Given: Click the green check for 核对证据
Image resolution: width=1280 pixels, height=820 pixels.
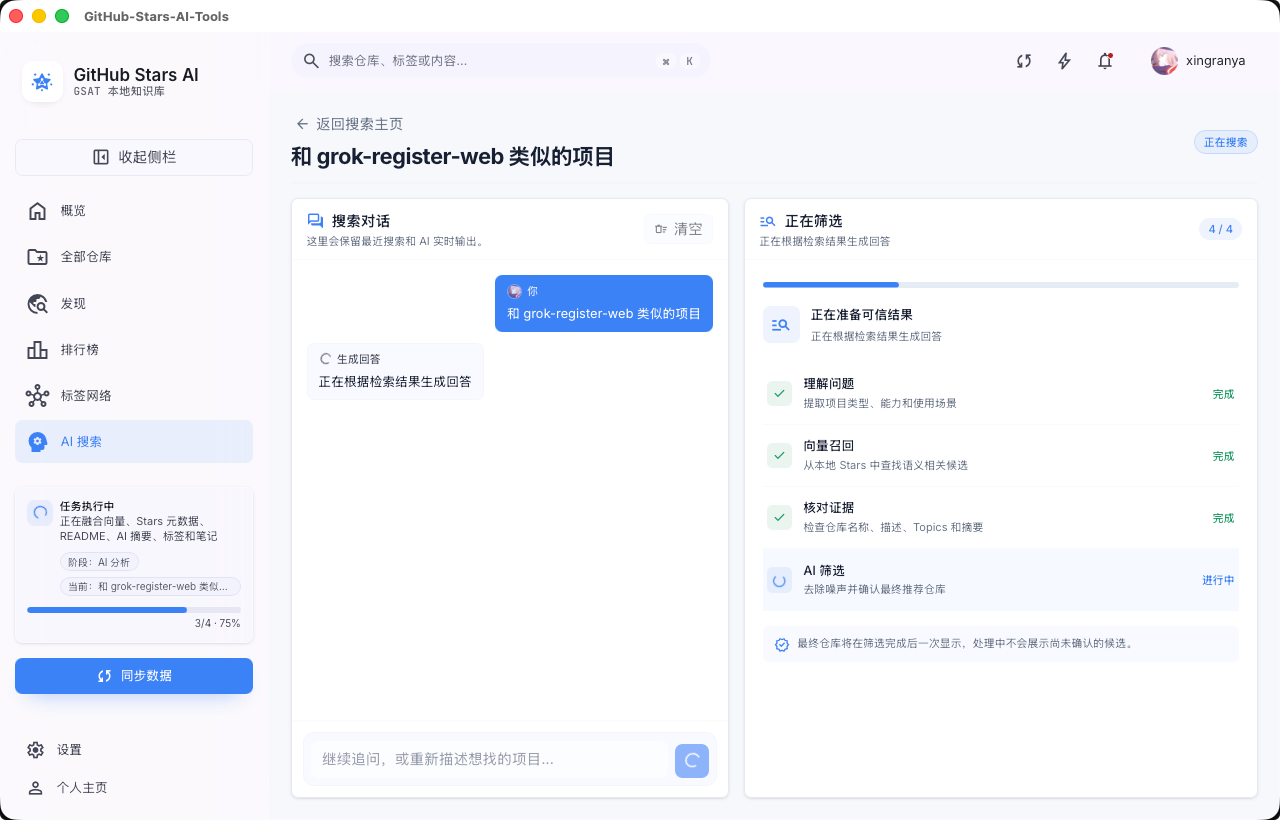Looking at the screenshot, I should coord(780,517).
